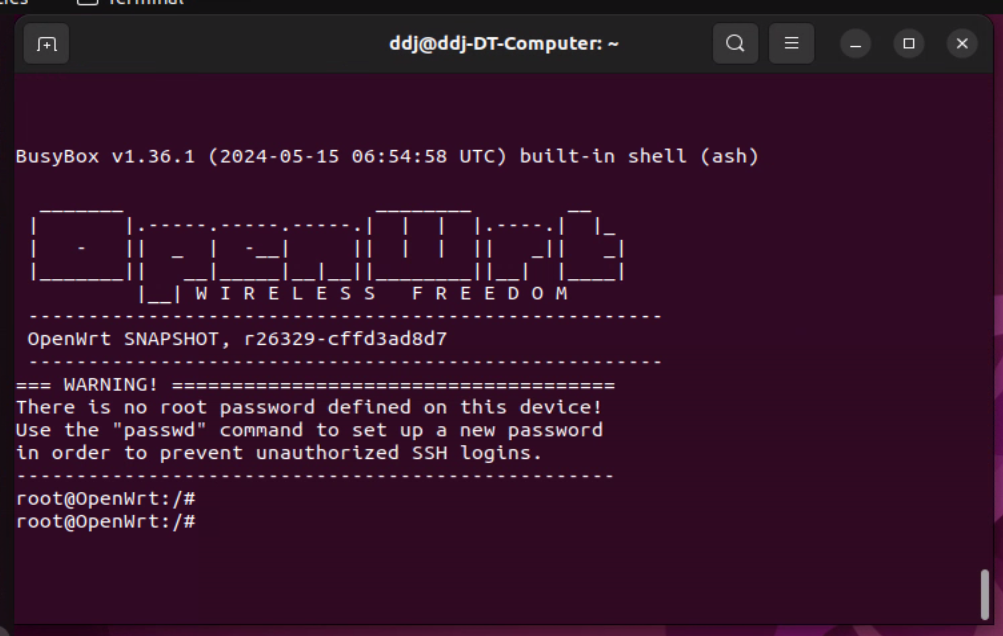Click the r26329-cffd3ad8d7 revision string
Screen dimensions: 1003x636
click(345, 338)
